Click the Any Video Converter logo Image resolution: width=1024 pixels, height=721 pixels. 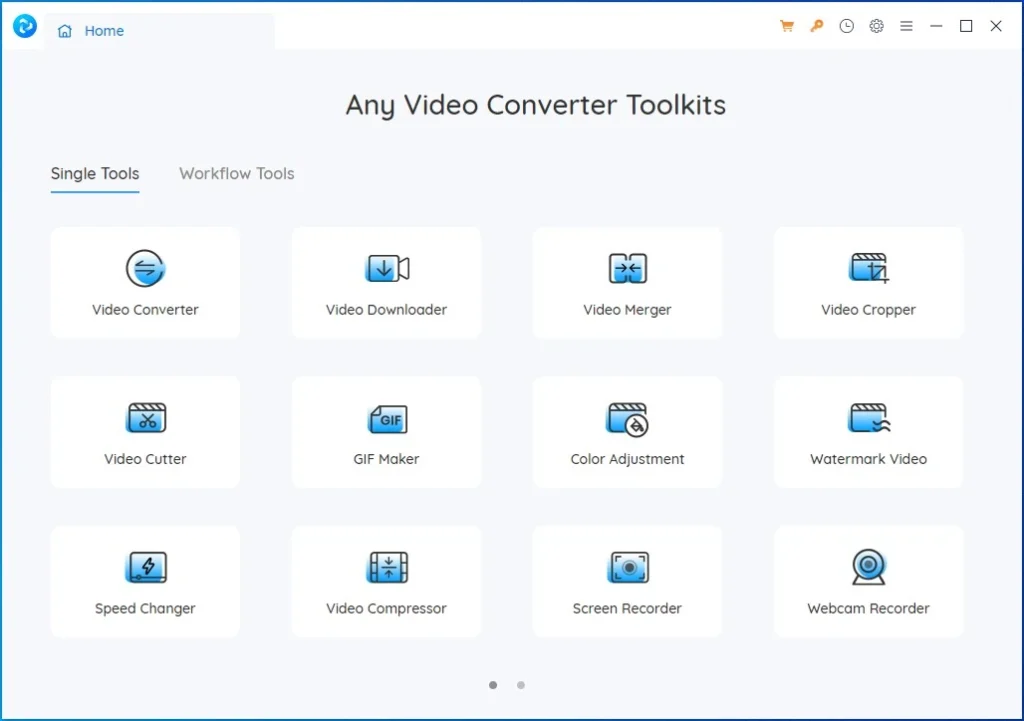[x=25, y=26]
